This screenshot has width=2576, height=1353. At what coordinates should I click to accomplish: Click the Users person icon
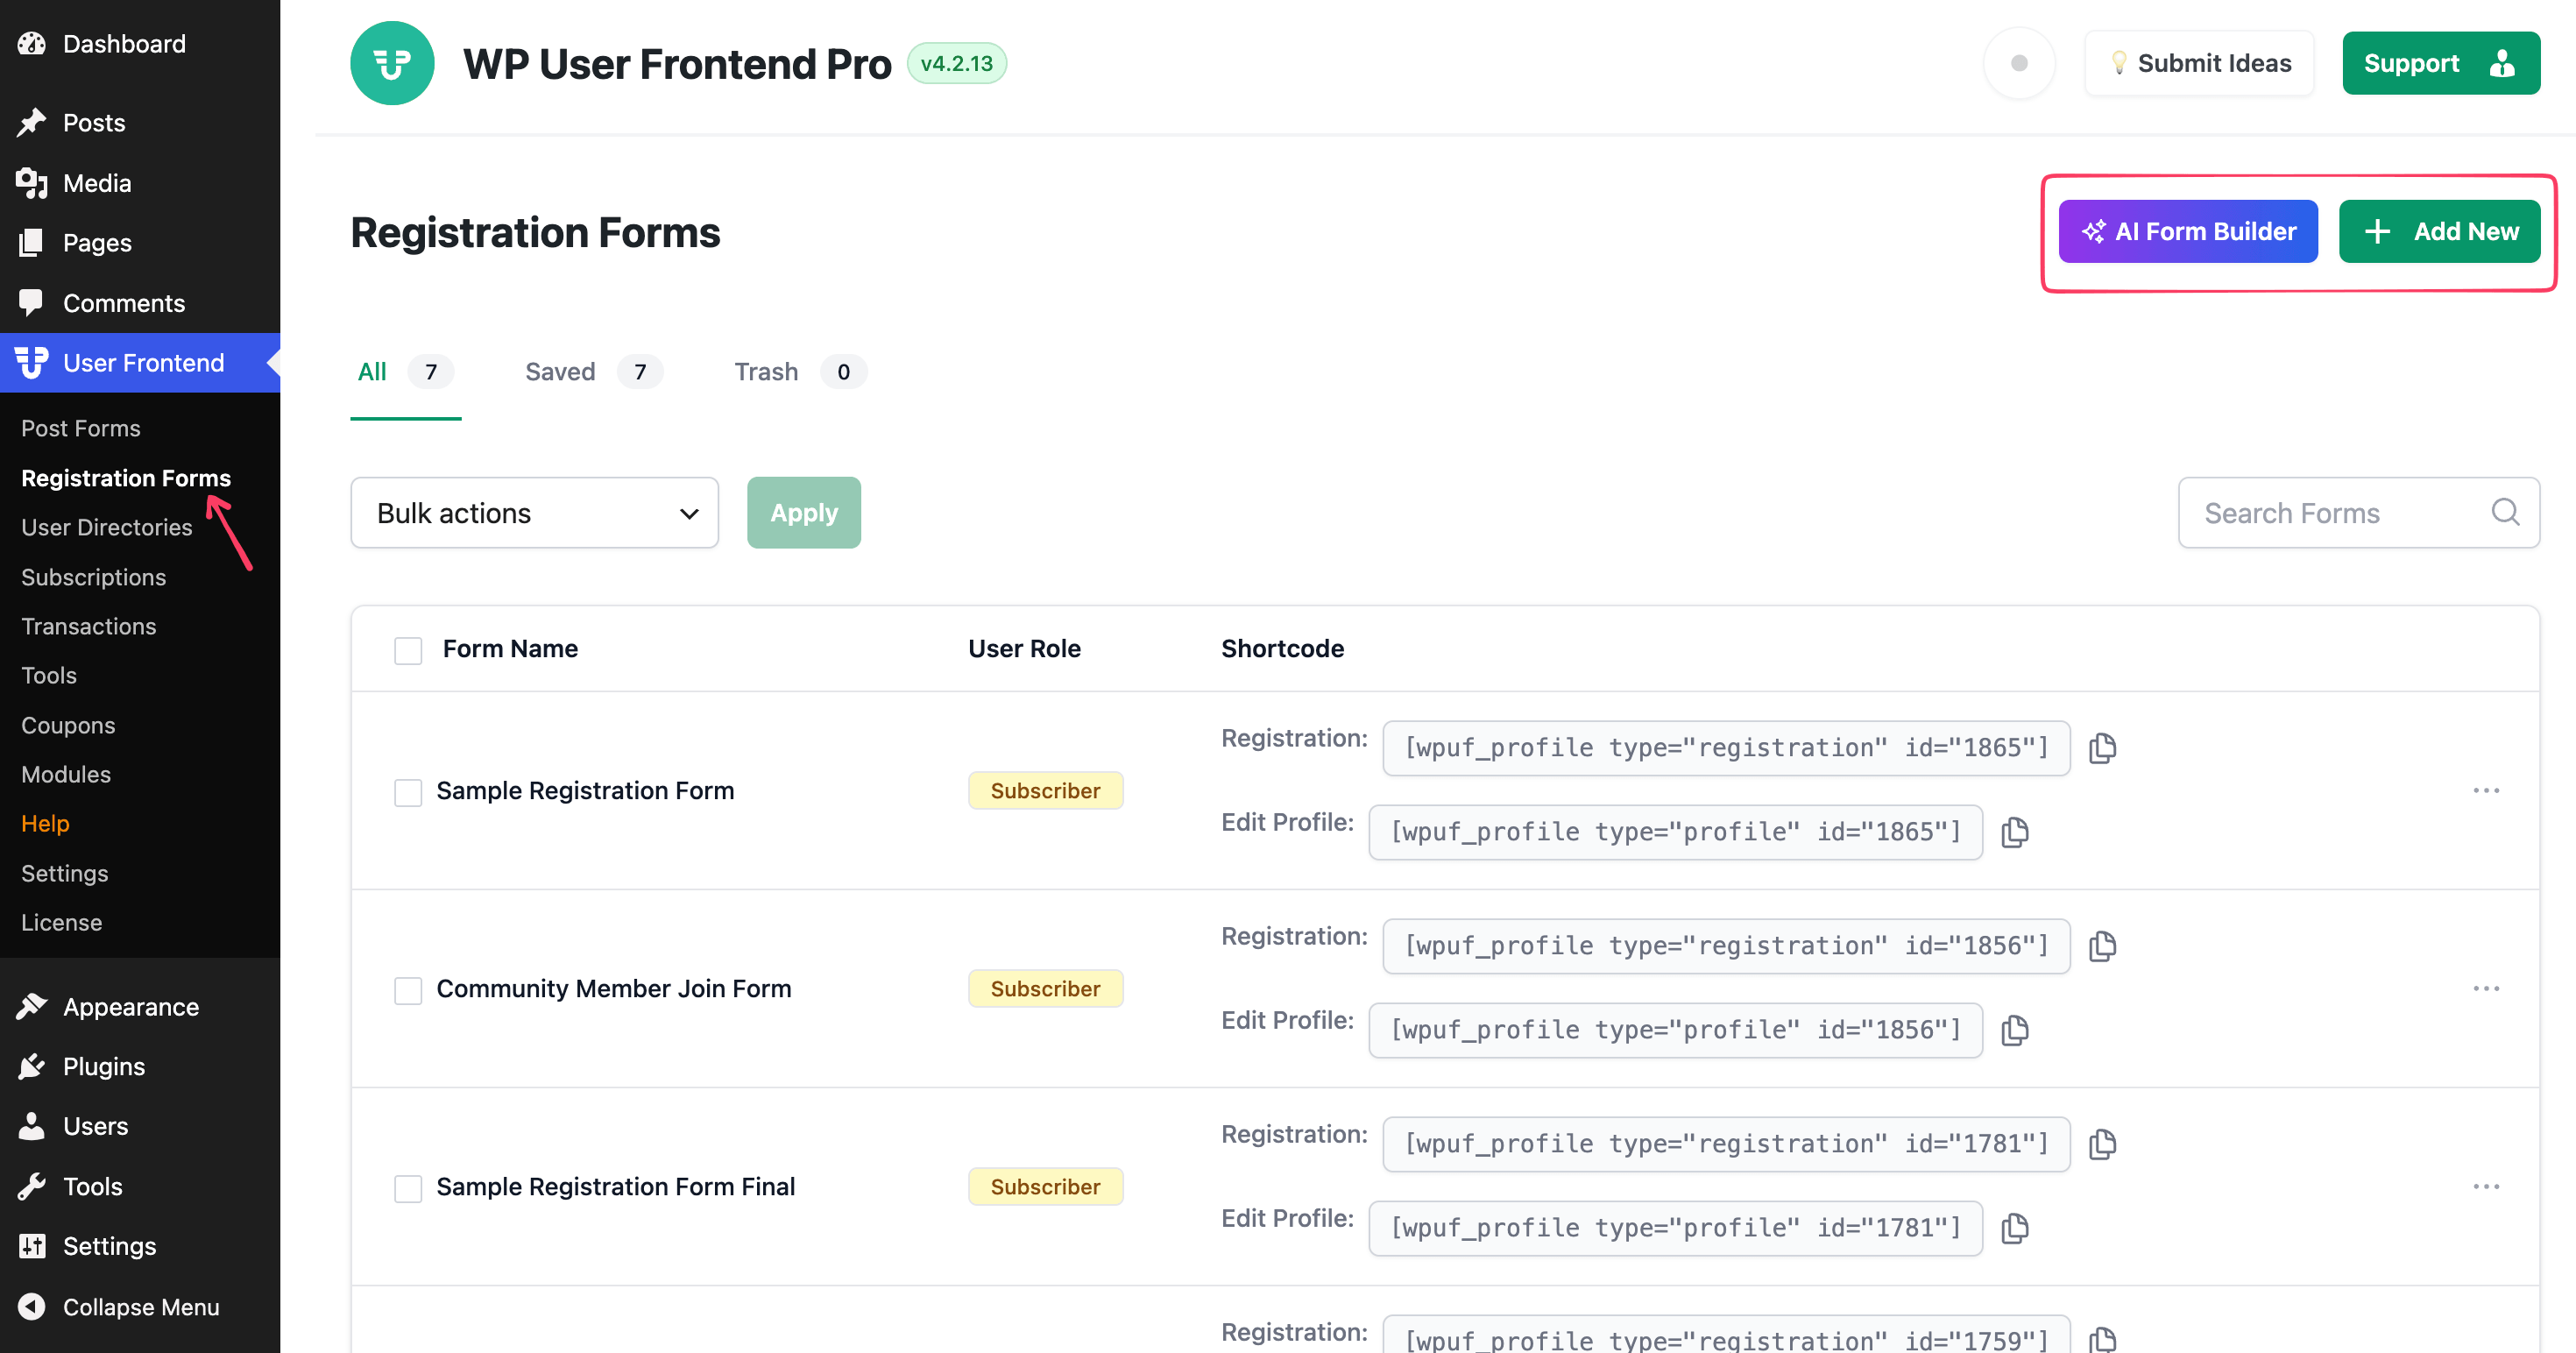32,1126
